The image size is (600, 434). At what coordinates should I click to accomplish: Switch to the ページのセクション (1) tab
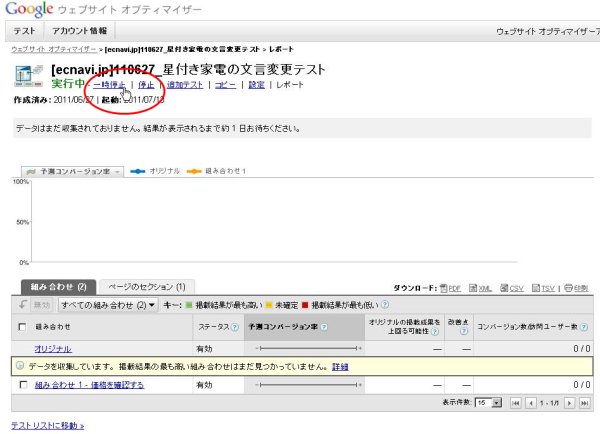click(146, 287)
